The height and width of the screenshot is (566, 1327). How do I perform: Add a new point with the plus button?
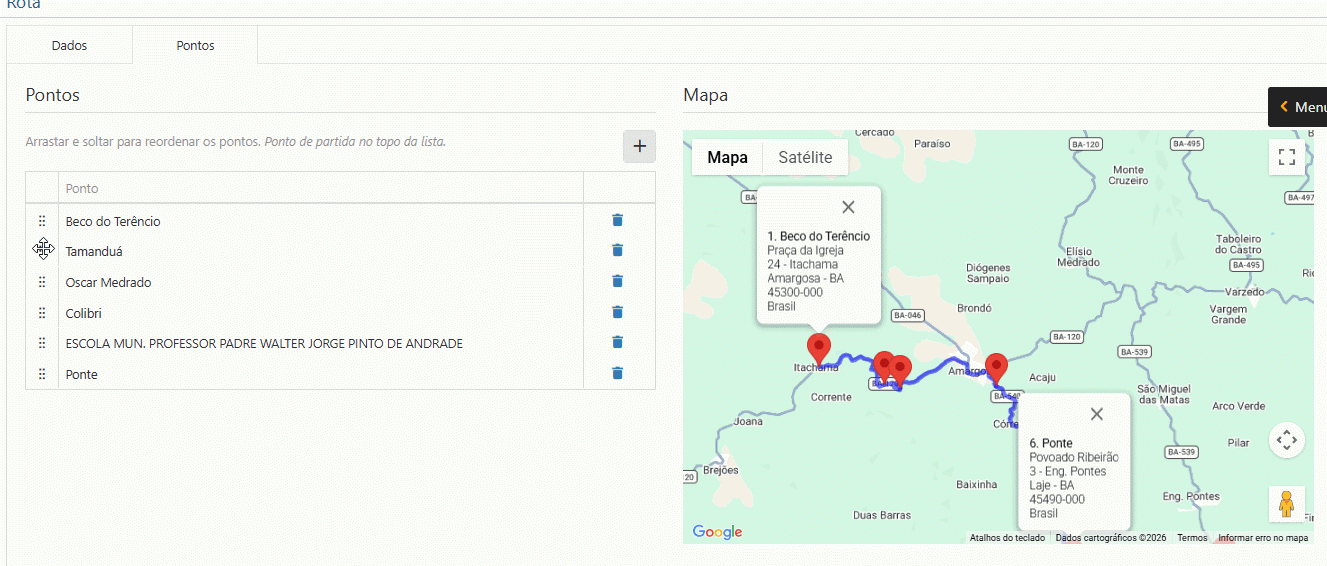tap(639, 146)
